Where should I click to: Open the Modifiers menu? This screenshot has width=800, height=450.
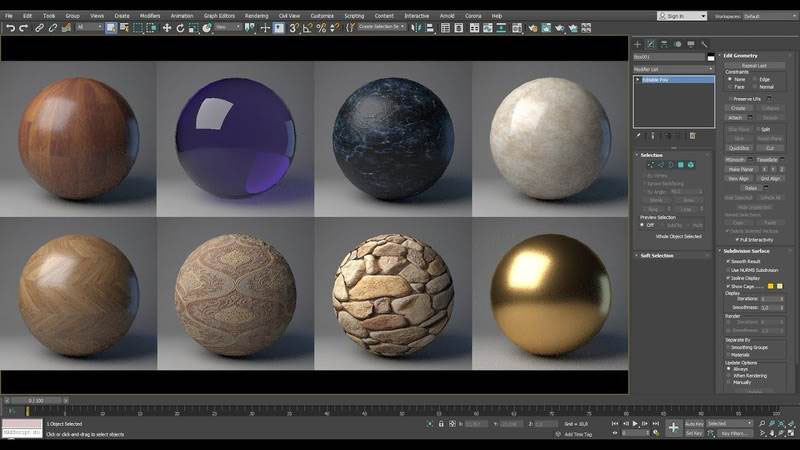150,16
